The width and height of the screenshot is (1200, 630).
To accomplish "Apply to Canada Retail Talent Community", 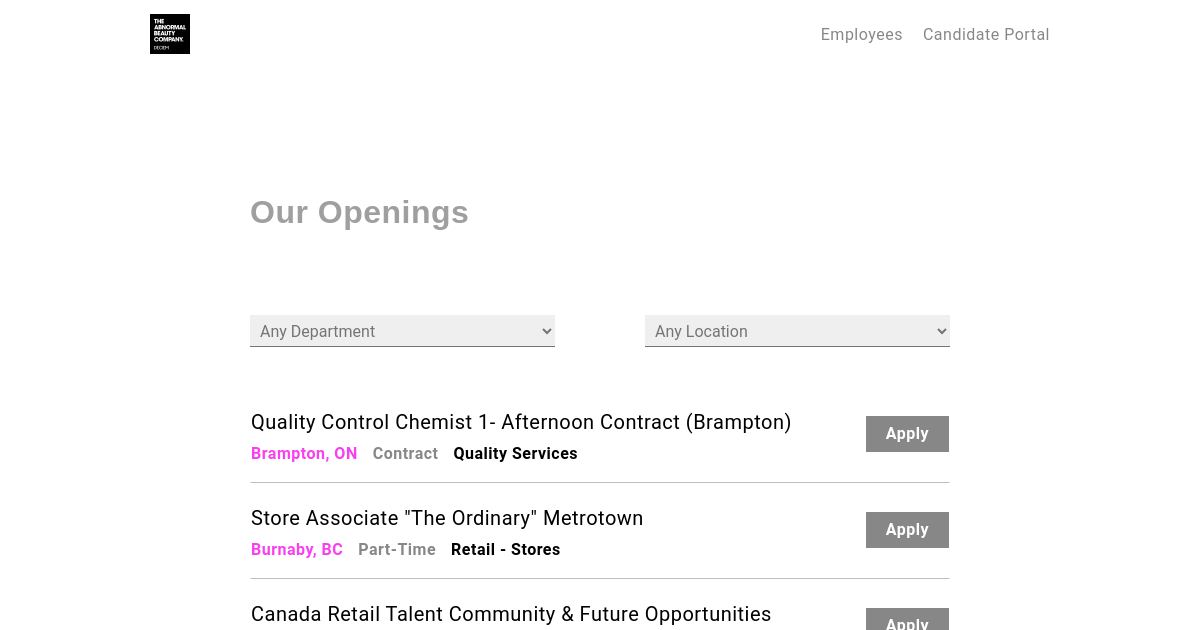I will 907,619.
